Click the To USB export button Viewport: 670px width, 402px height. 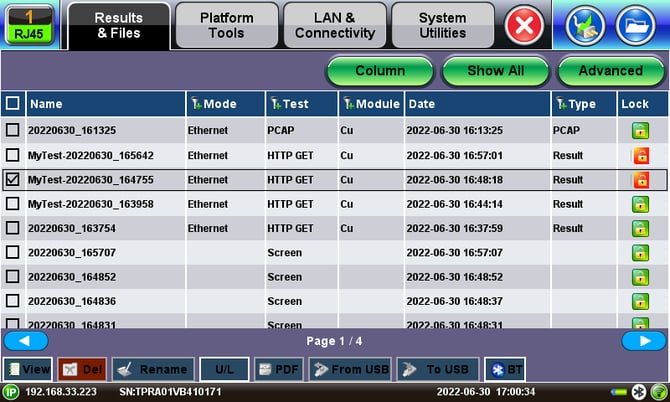pyautogui.click(x=438, y=369)
